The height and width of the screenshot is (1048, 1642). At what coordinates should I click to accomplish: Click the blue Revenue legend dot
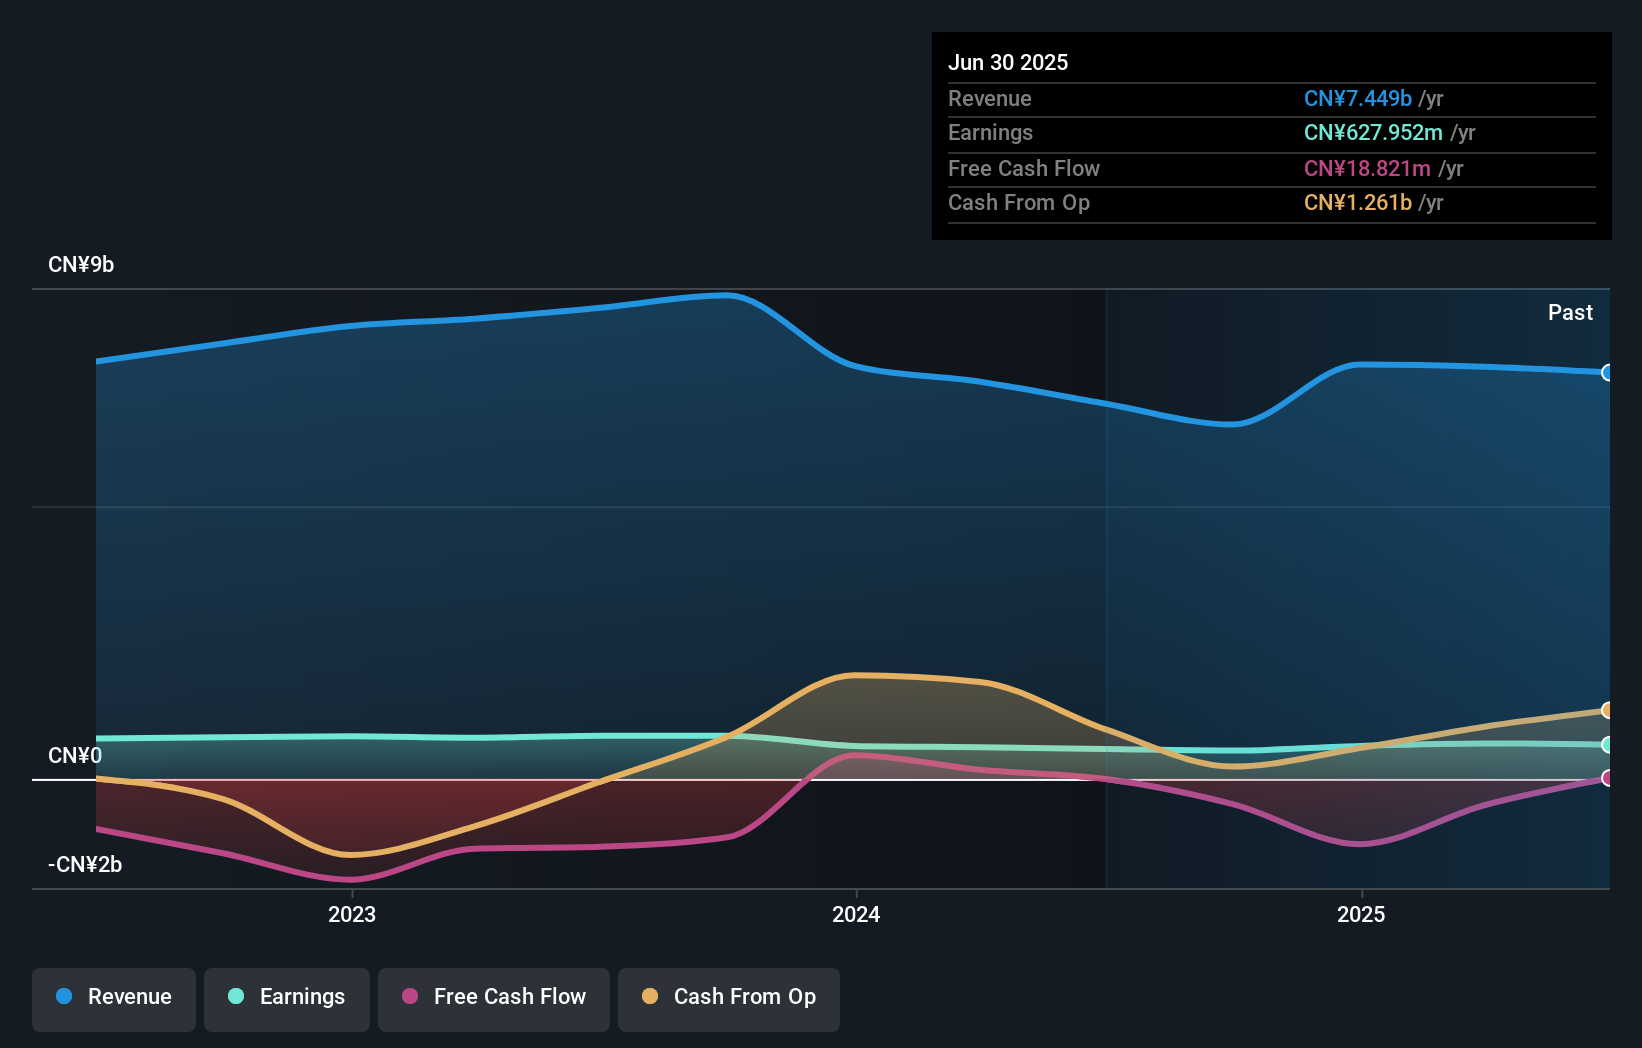64,997
